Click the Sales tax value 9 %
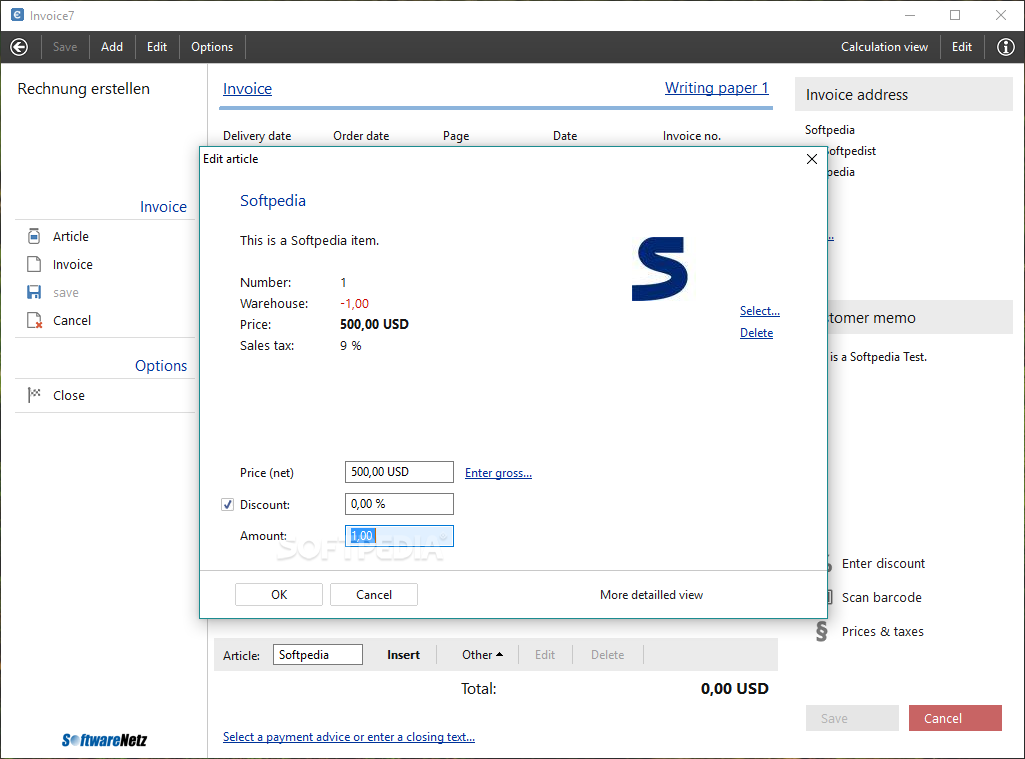 tap(350, 345)
